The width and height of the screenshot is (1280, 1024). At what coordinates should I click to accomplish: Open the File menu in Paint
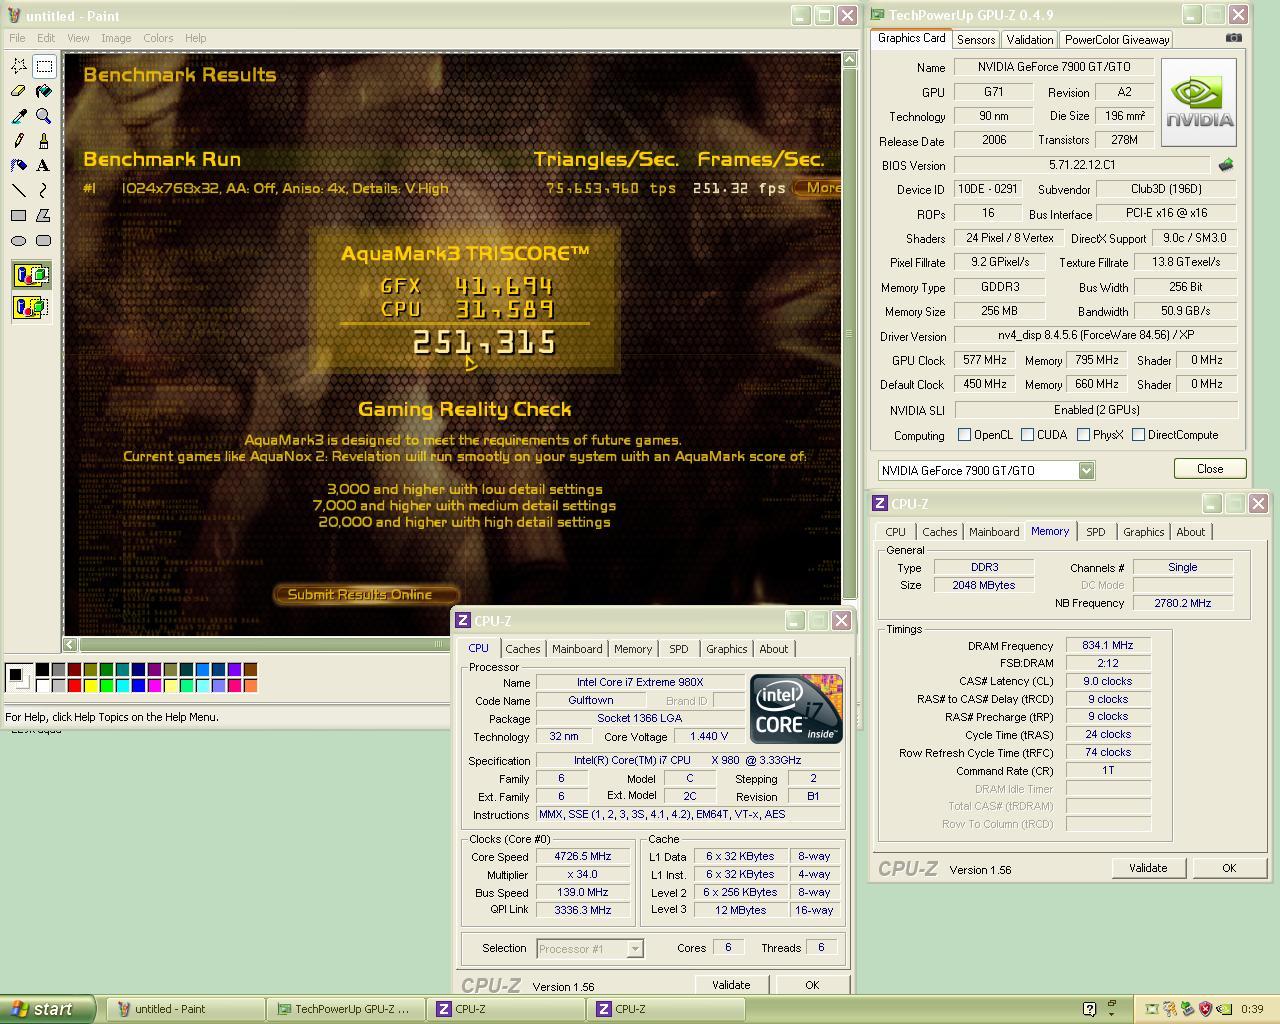pos(18,38)
